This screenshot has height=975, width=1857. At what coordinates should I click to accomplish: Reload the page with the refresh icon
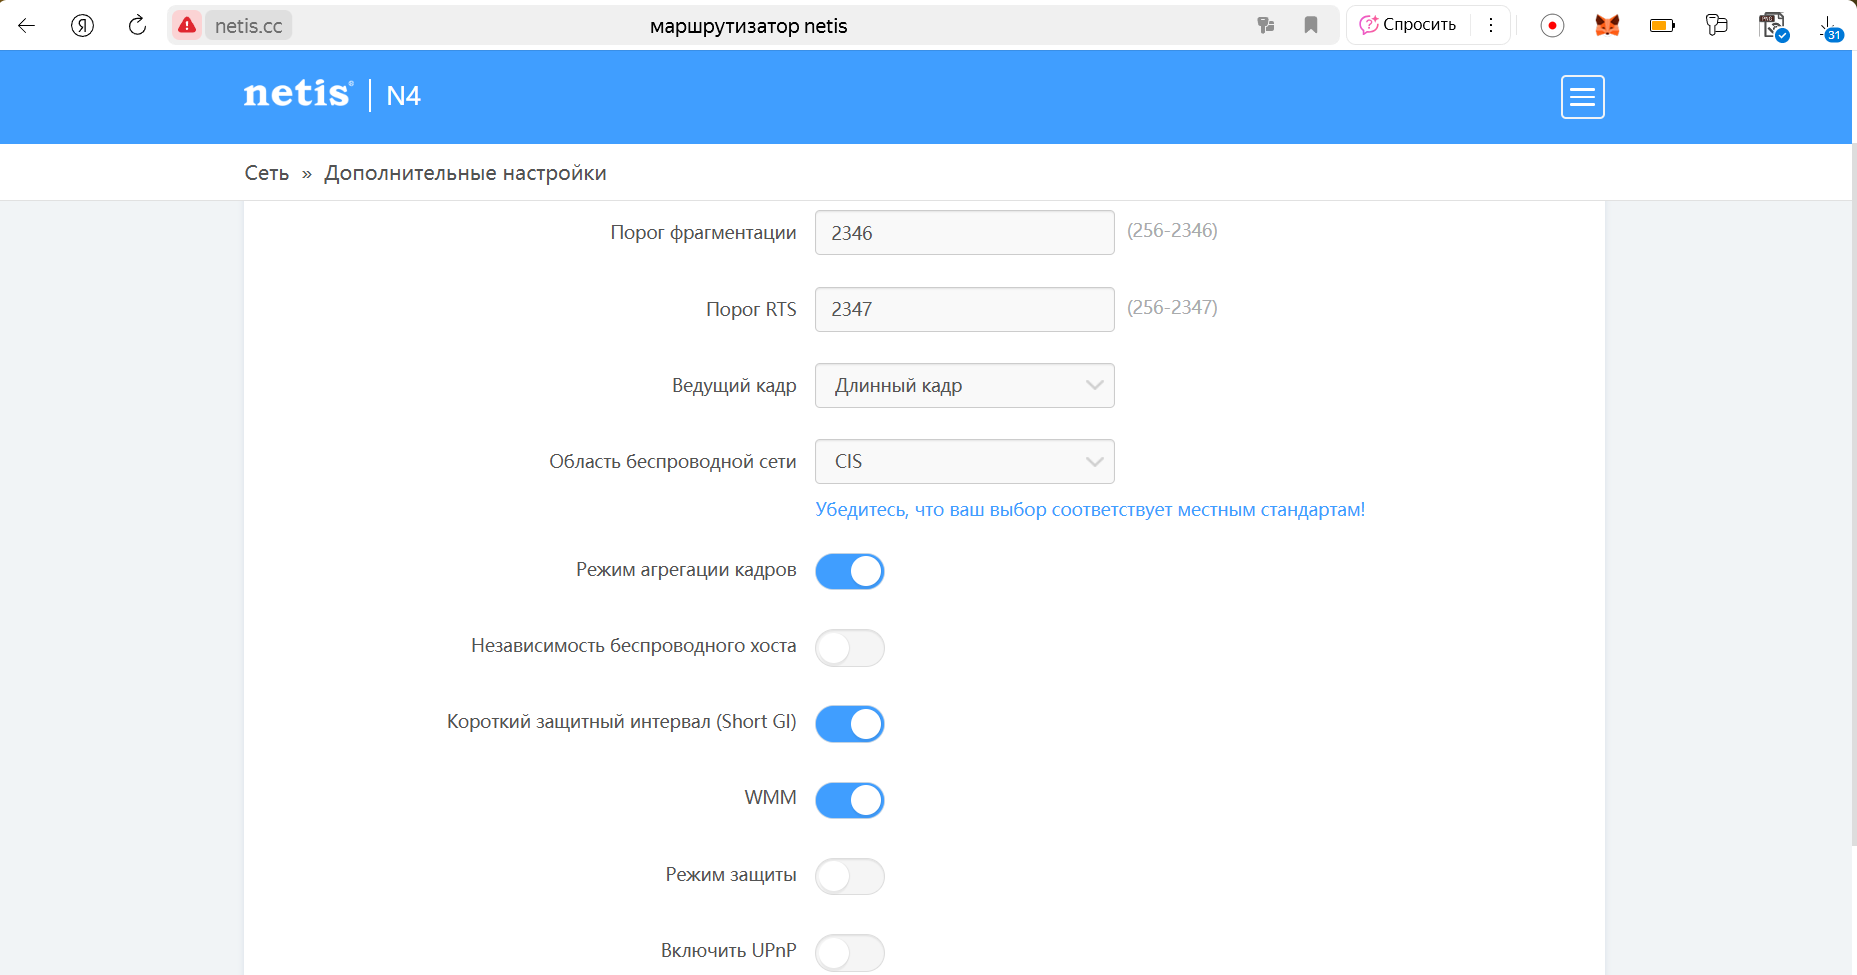(x=138, y=25)
